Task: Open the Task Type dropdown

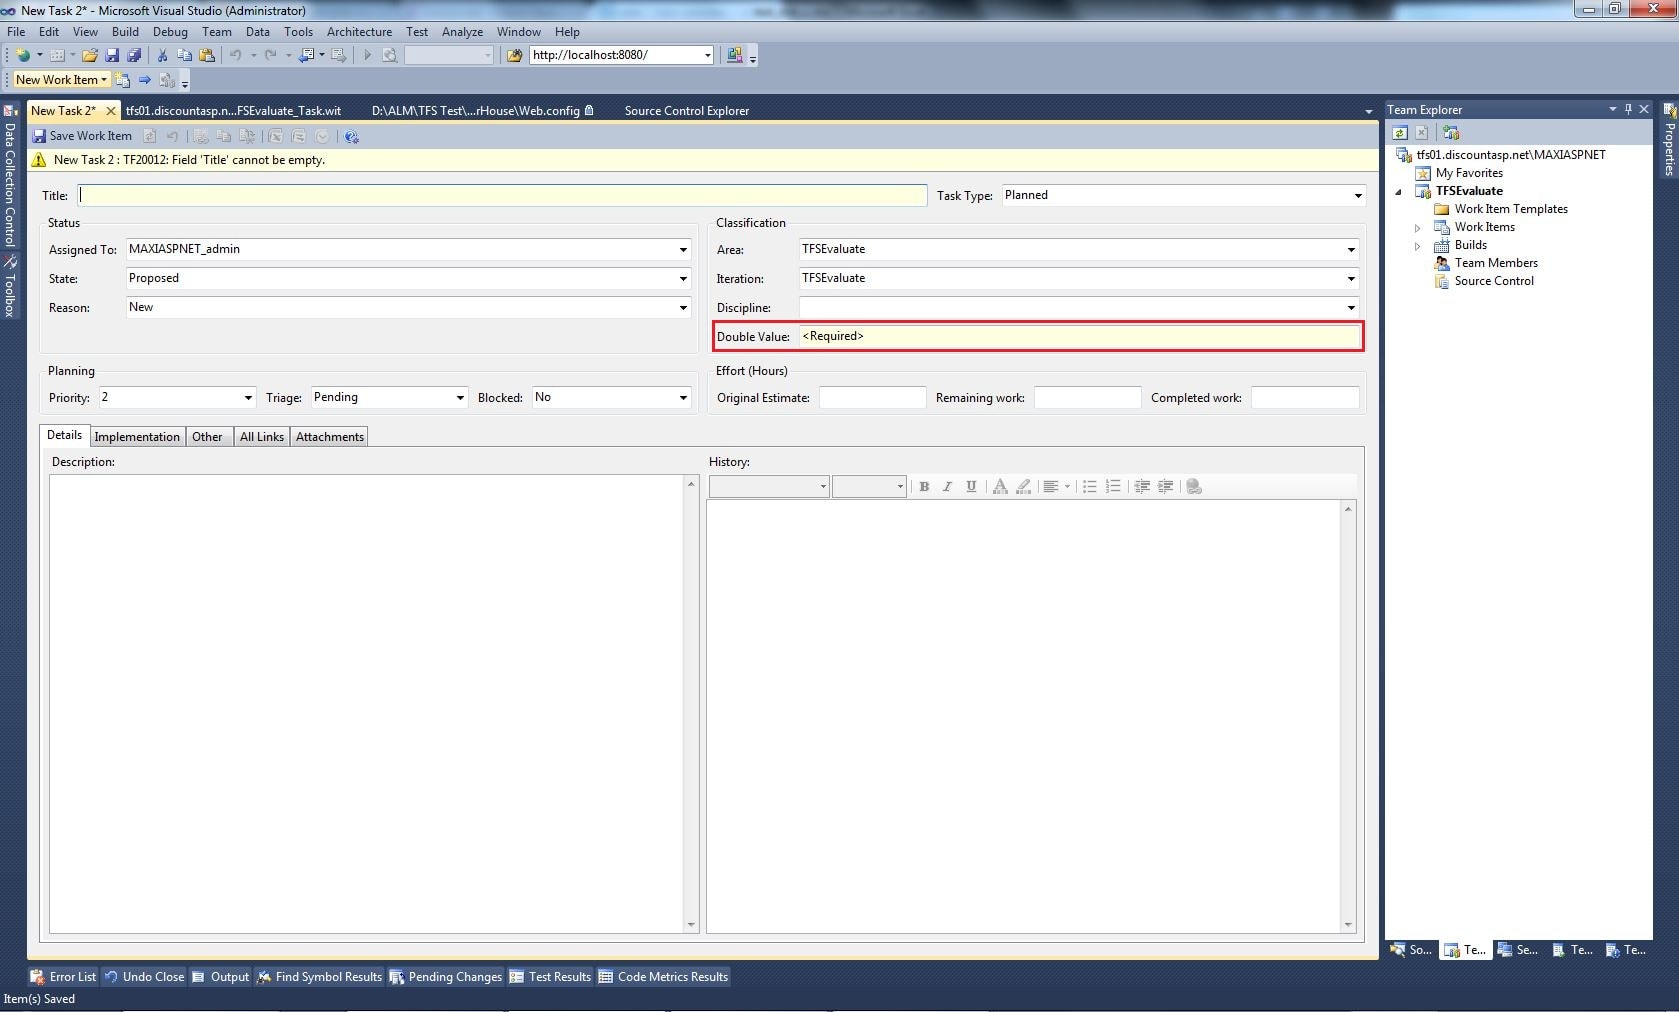Action: 1358,196
